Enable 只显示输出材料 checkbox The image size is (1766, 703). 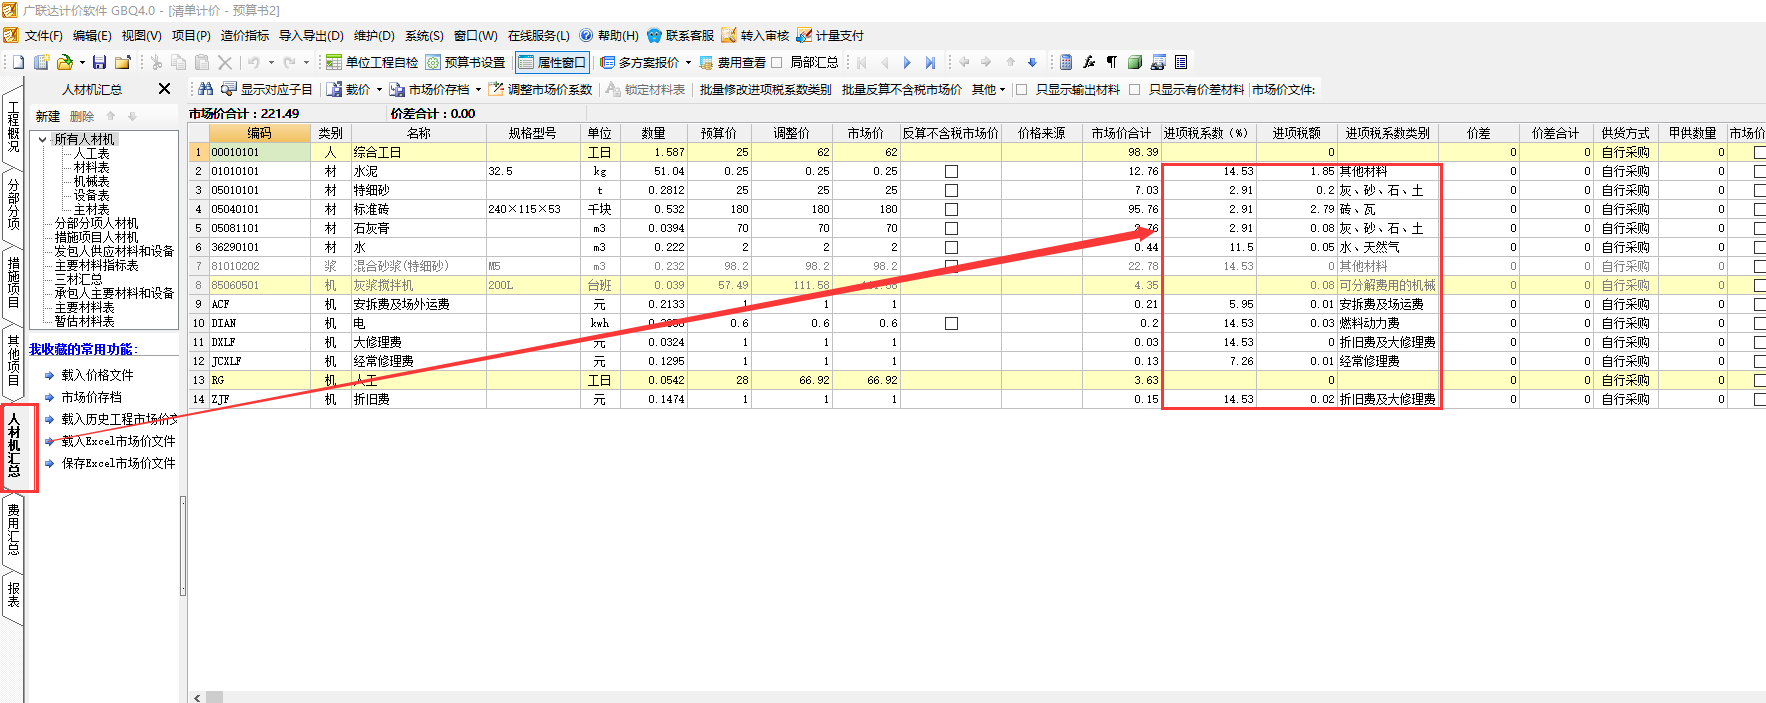tap(1021, 89)
